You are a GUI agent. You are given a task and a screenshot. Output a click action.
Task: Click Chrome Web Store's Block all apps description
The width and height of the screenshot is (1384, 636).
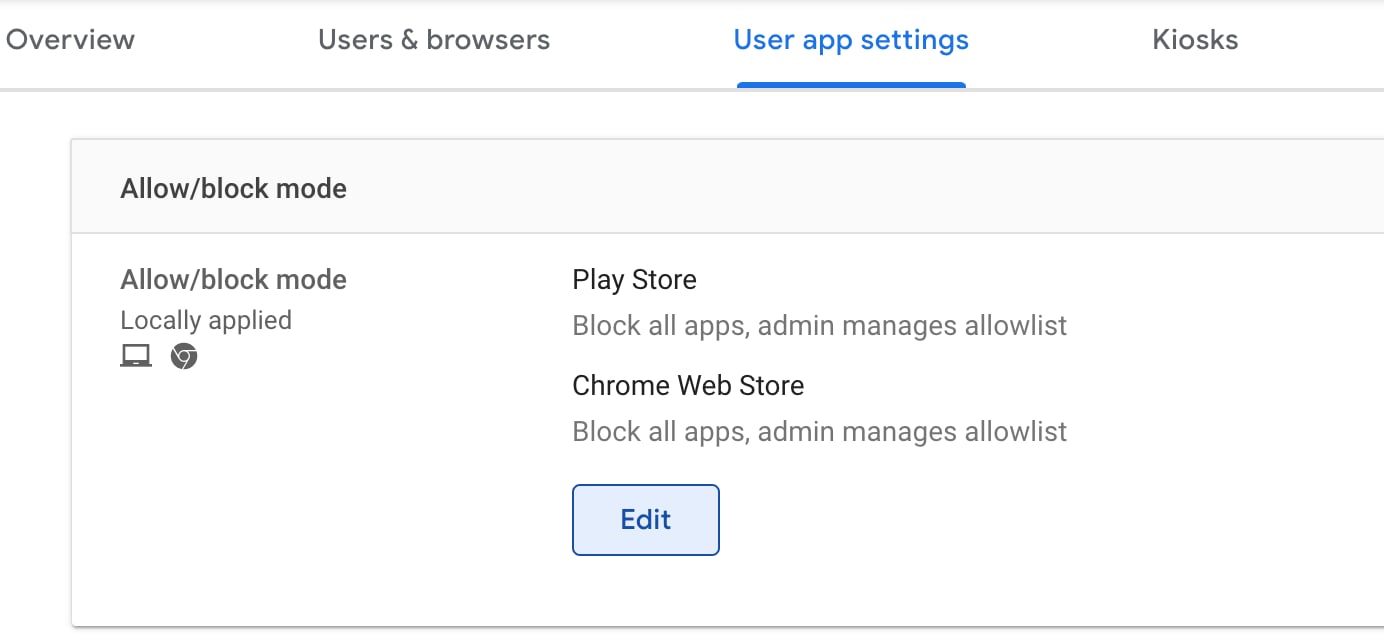819,432
